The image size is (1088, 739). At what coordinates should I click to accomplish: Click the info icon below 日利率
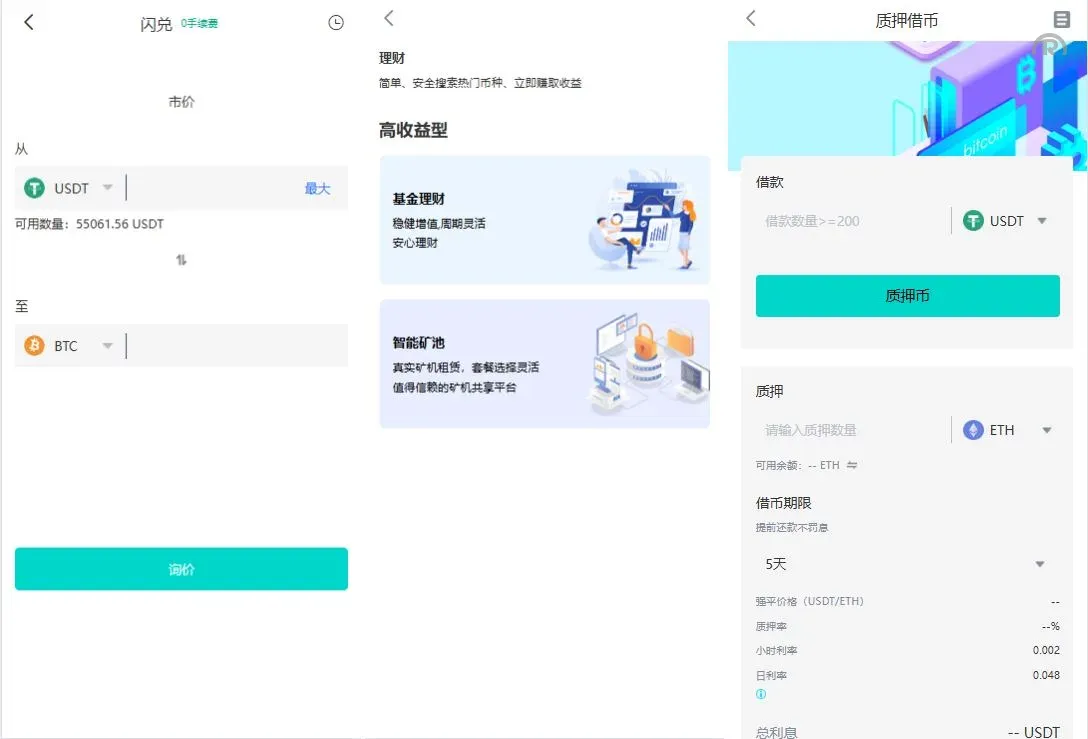761,691
